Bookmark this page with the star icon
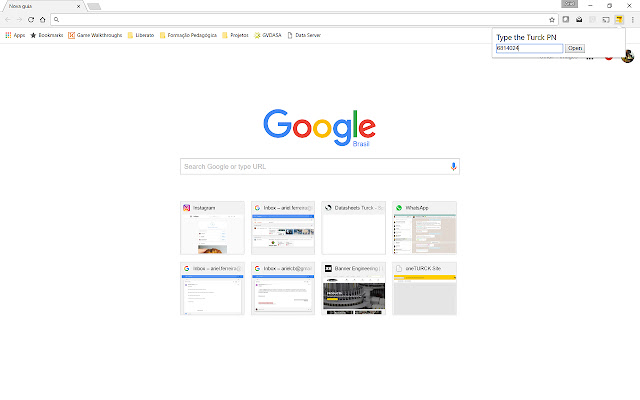Viewport: 640px width, 400px height. pyautogui.click(x=552, y=20)
